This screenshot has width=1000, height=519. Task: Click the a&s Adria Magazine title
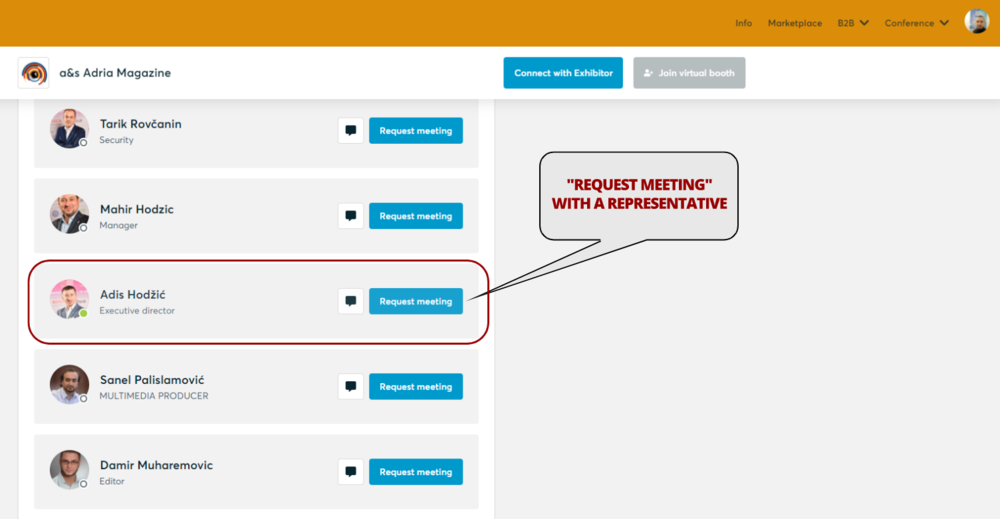[115, 73]
